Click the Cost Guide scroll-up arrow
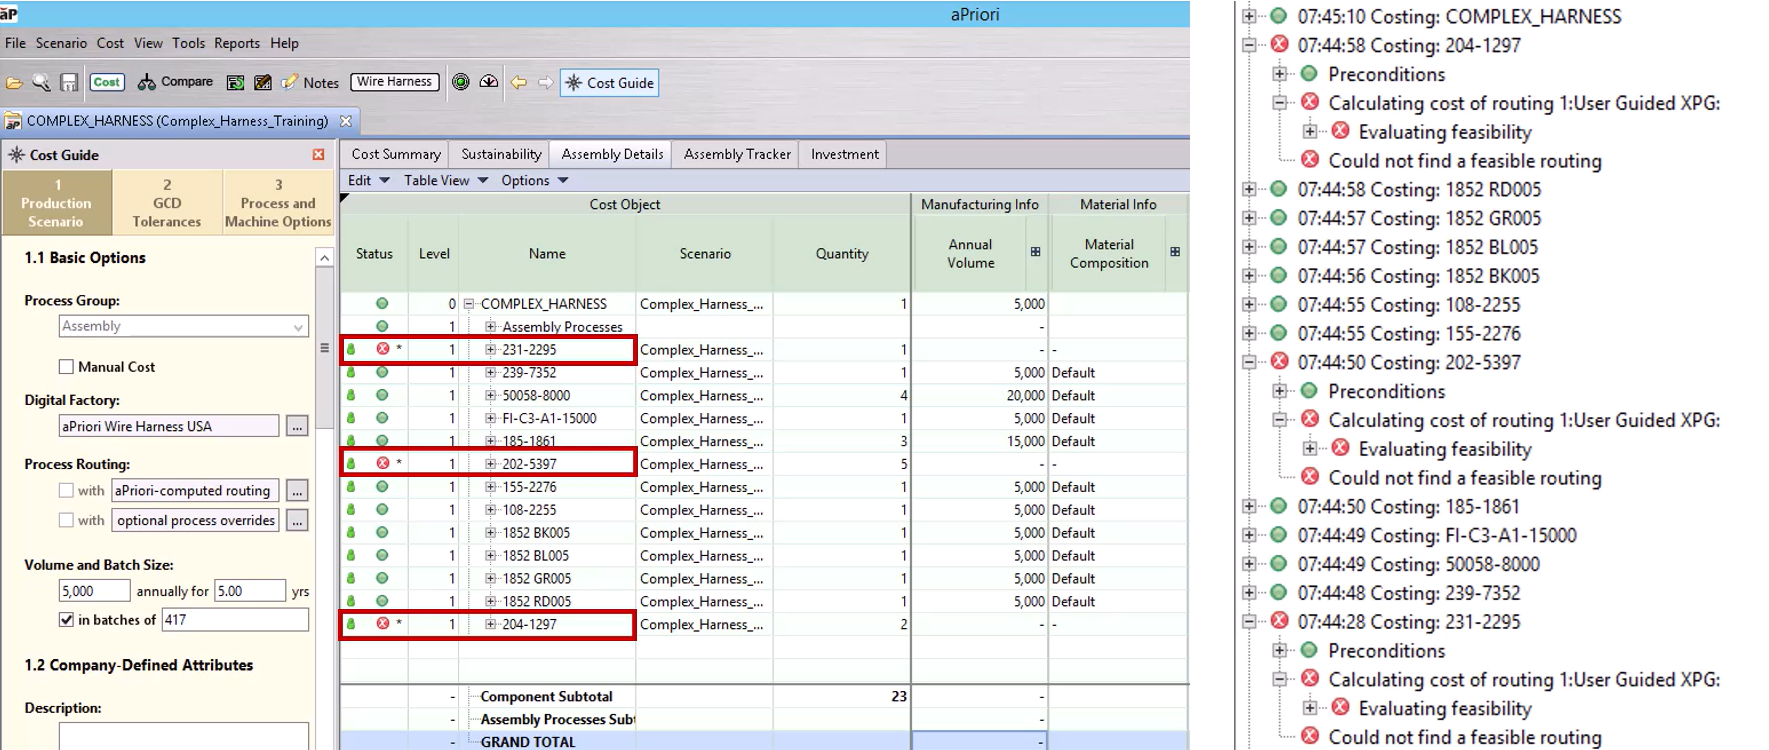The height and width of the screenshot is (750, 1769). 324,258
